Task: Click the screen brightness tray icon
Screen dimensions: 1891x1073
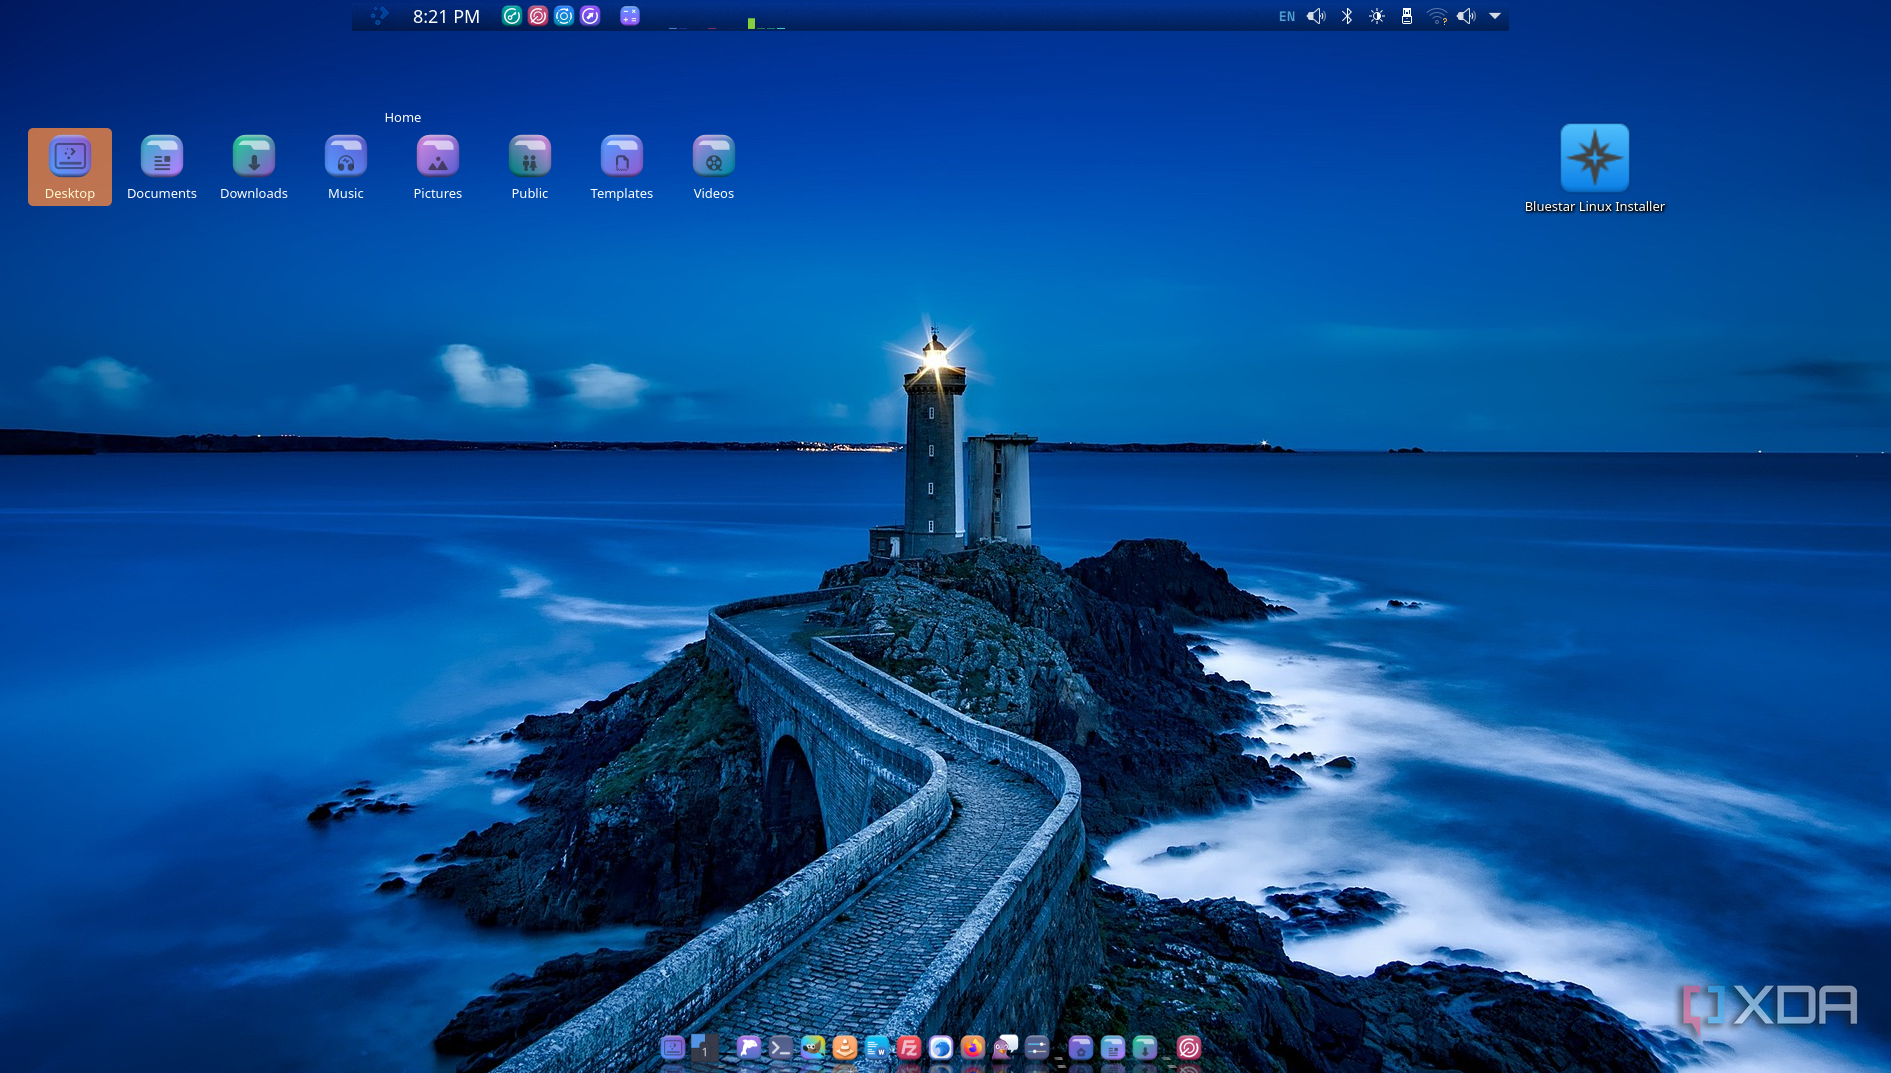Action: click(1377, 16)
